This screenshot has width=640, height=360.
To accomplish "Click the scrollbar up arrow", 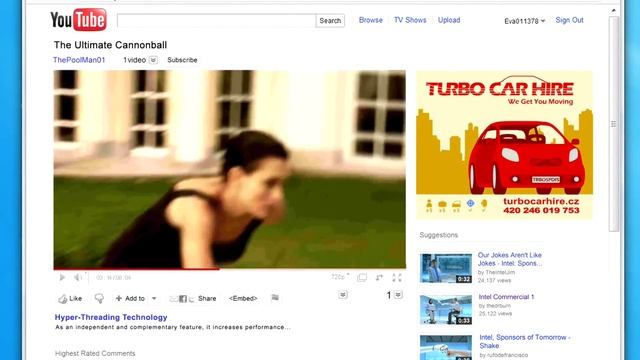I will [613, 11].
